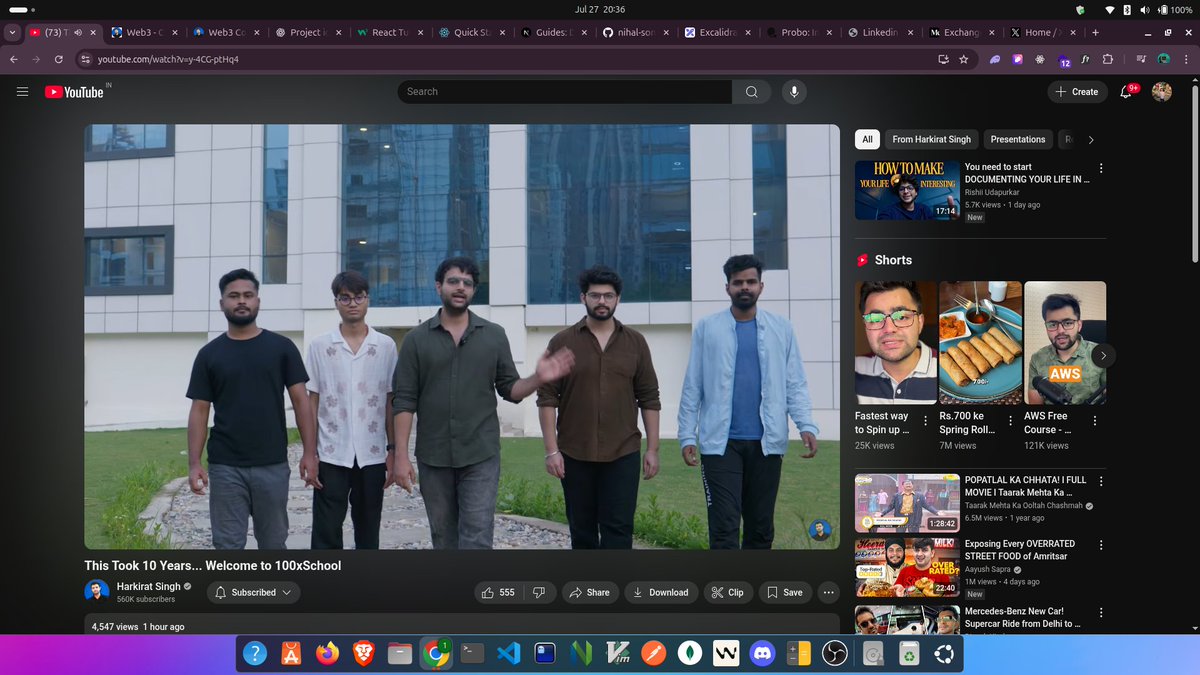The image size is (1200, 675).
Task: Open Discord from the dock
Action: click(x=762, y=653)
